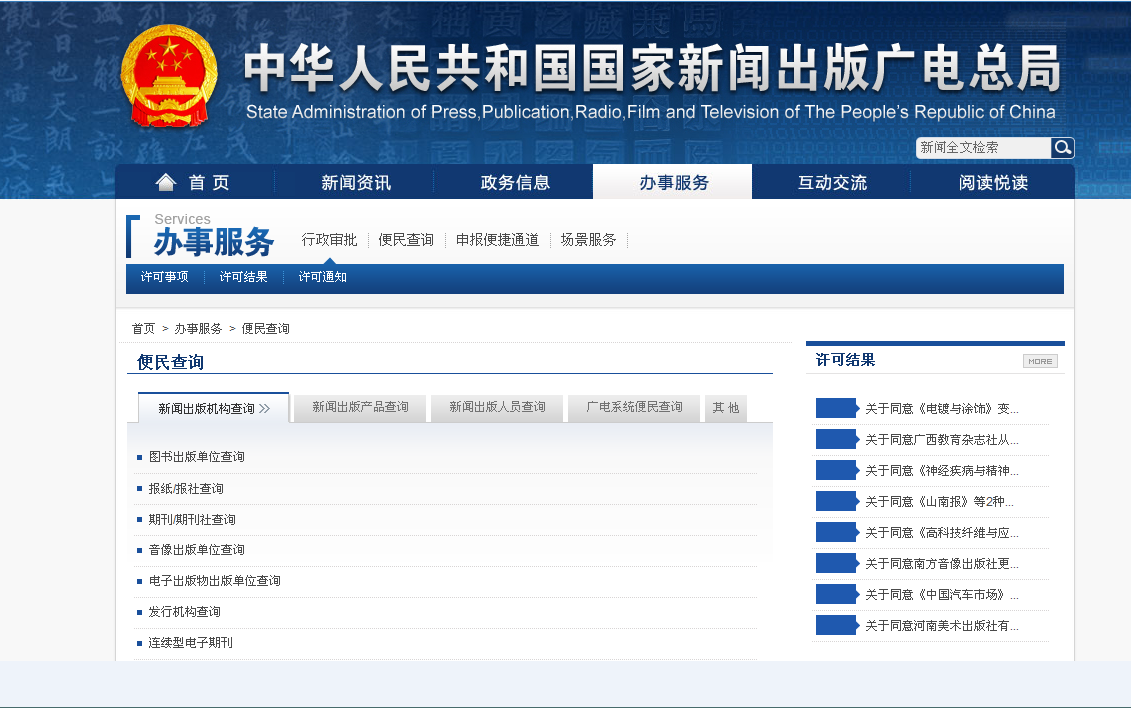The image size is (1131, 708).
Task: Select 许可事项 in the blue bar
Action: (x=164, y=277)
